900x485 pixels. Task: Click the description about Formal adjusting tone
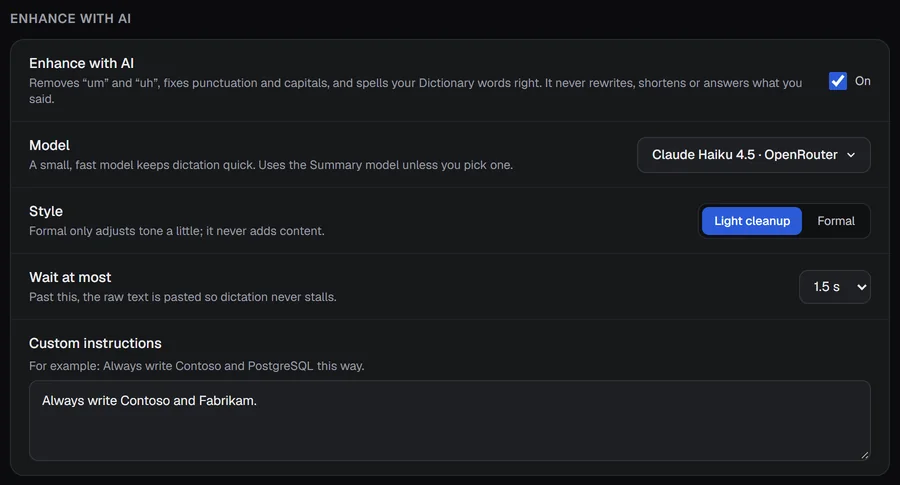(x=177, y=231)
